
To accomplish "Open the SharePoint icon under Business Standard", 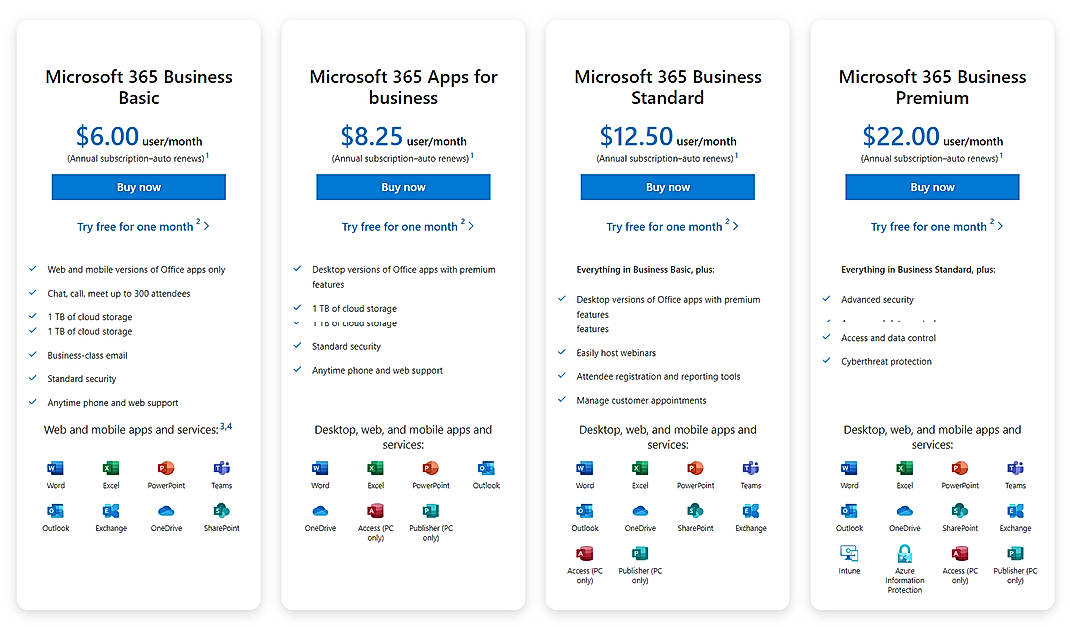I will (695, 511).
